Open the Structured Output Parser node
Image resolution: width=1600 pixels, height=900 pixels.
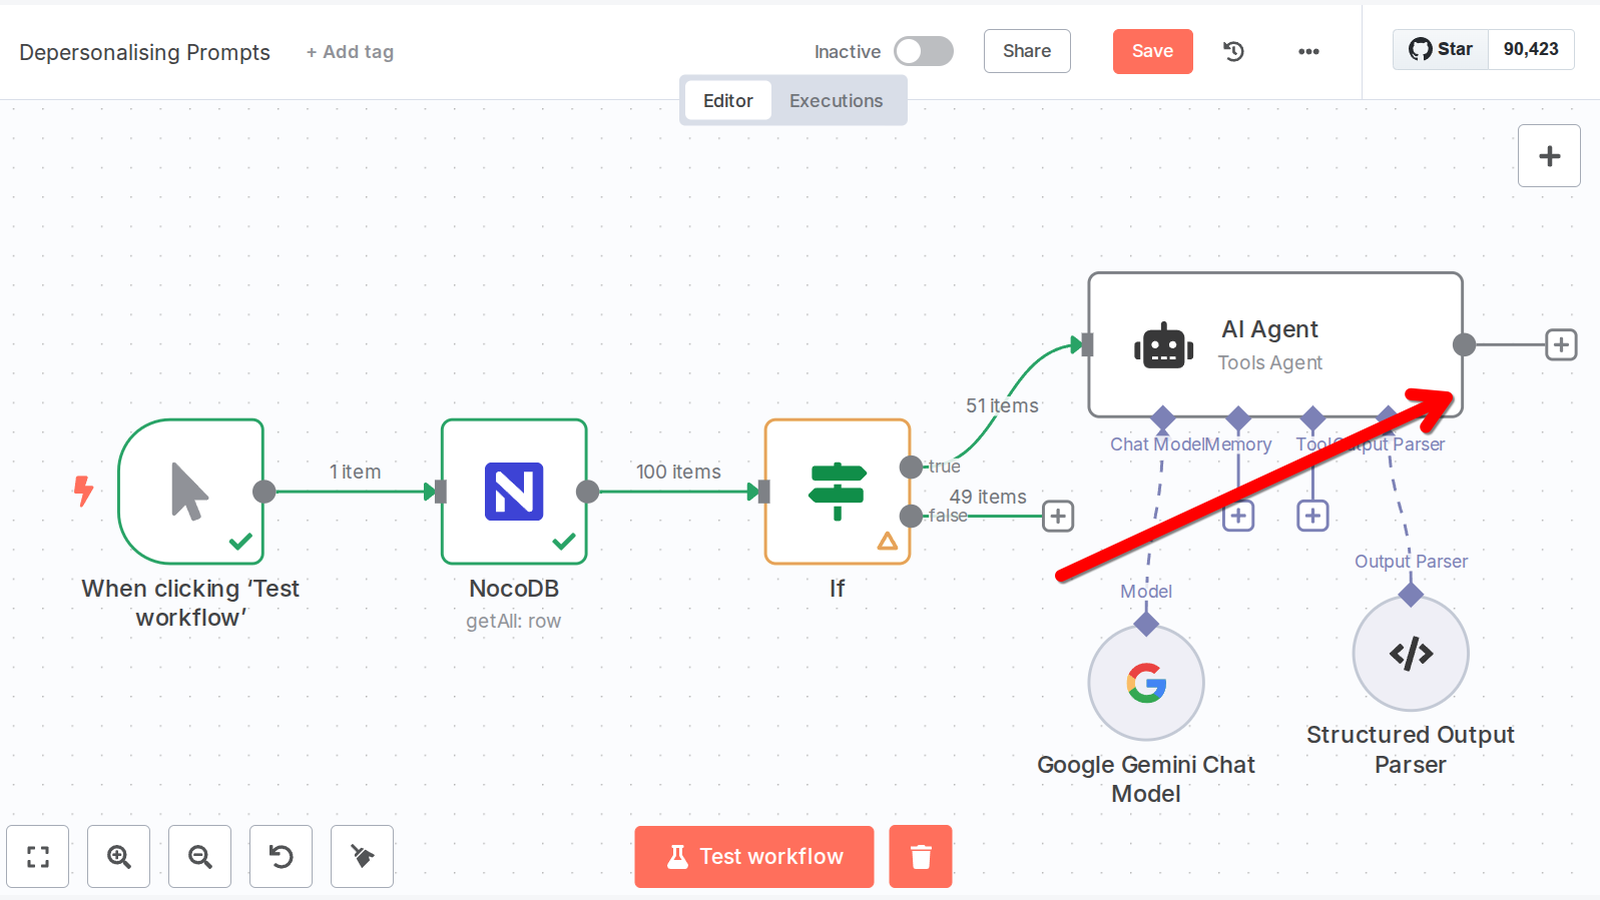[x=1410, y=654]
